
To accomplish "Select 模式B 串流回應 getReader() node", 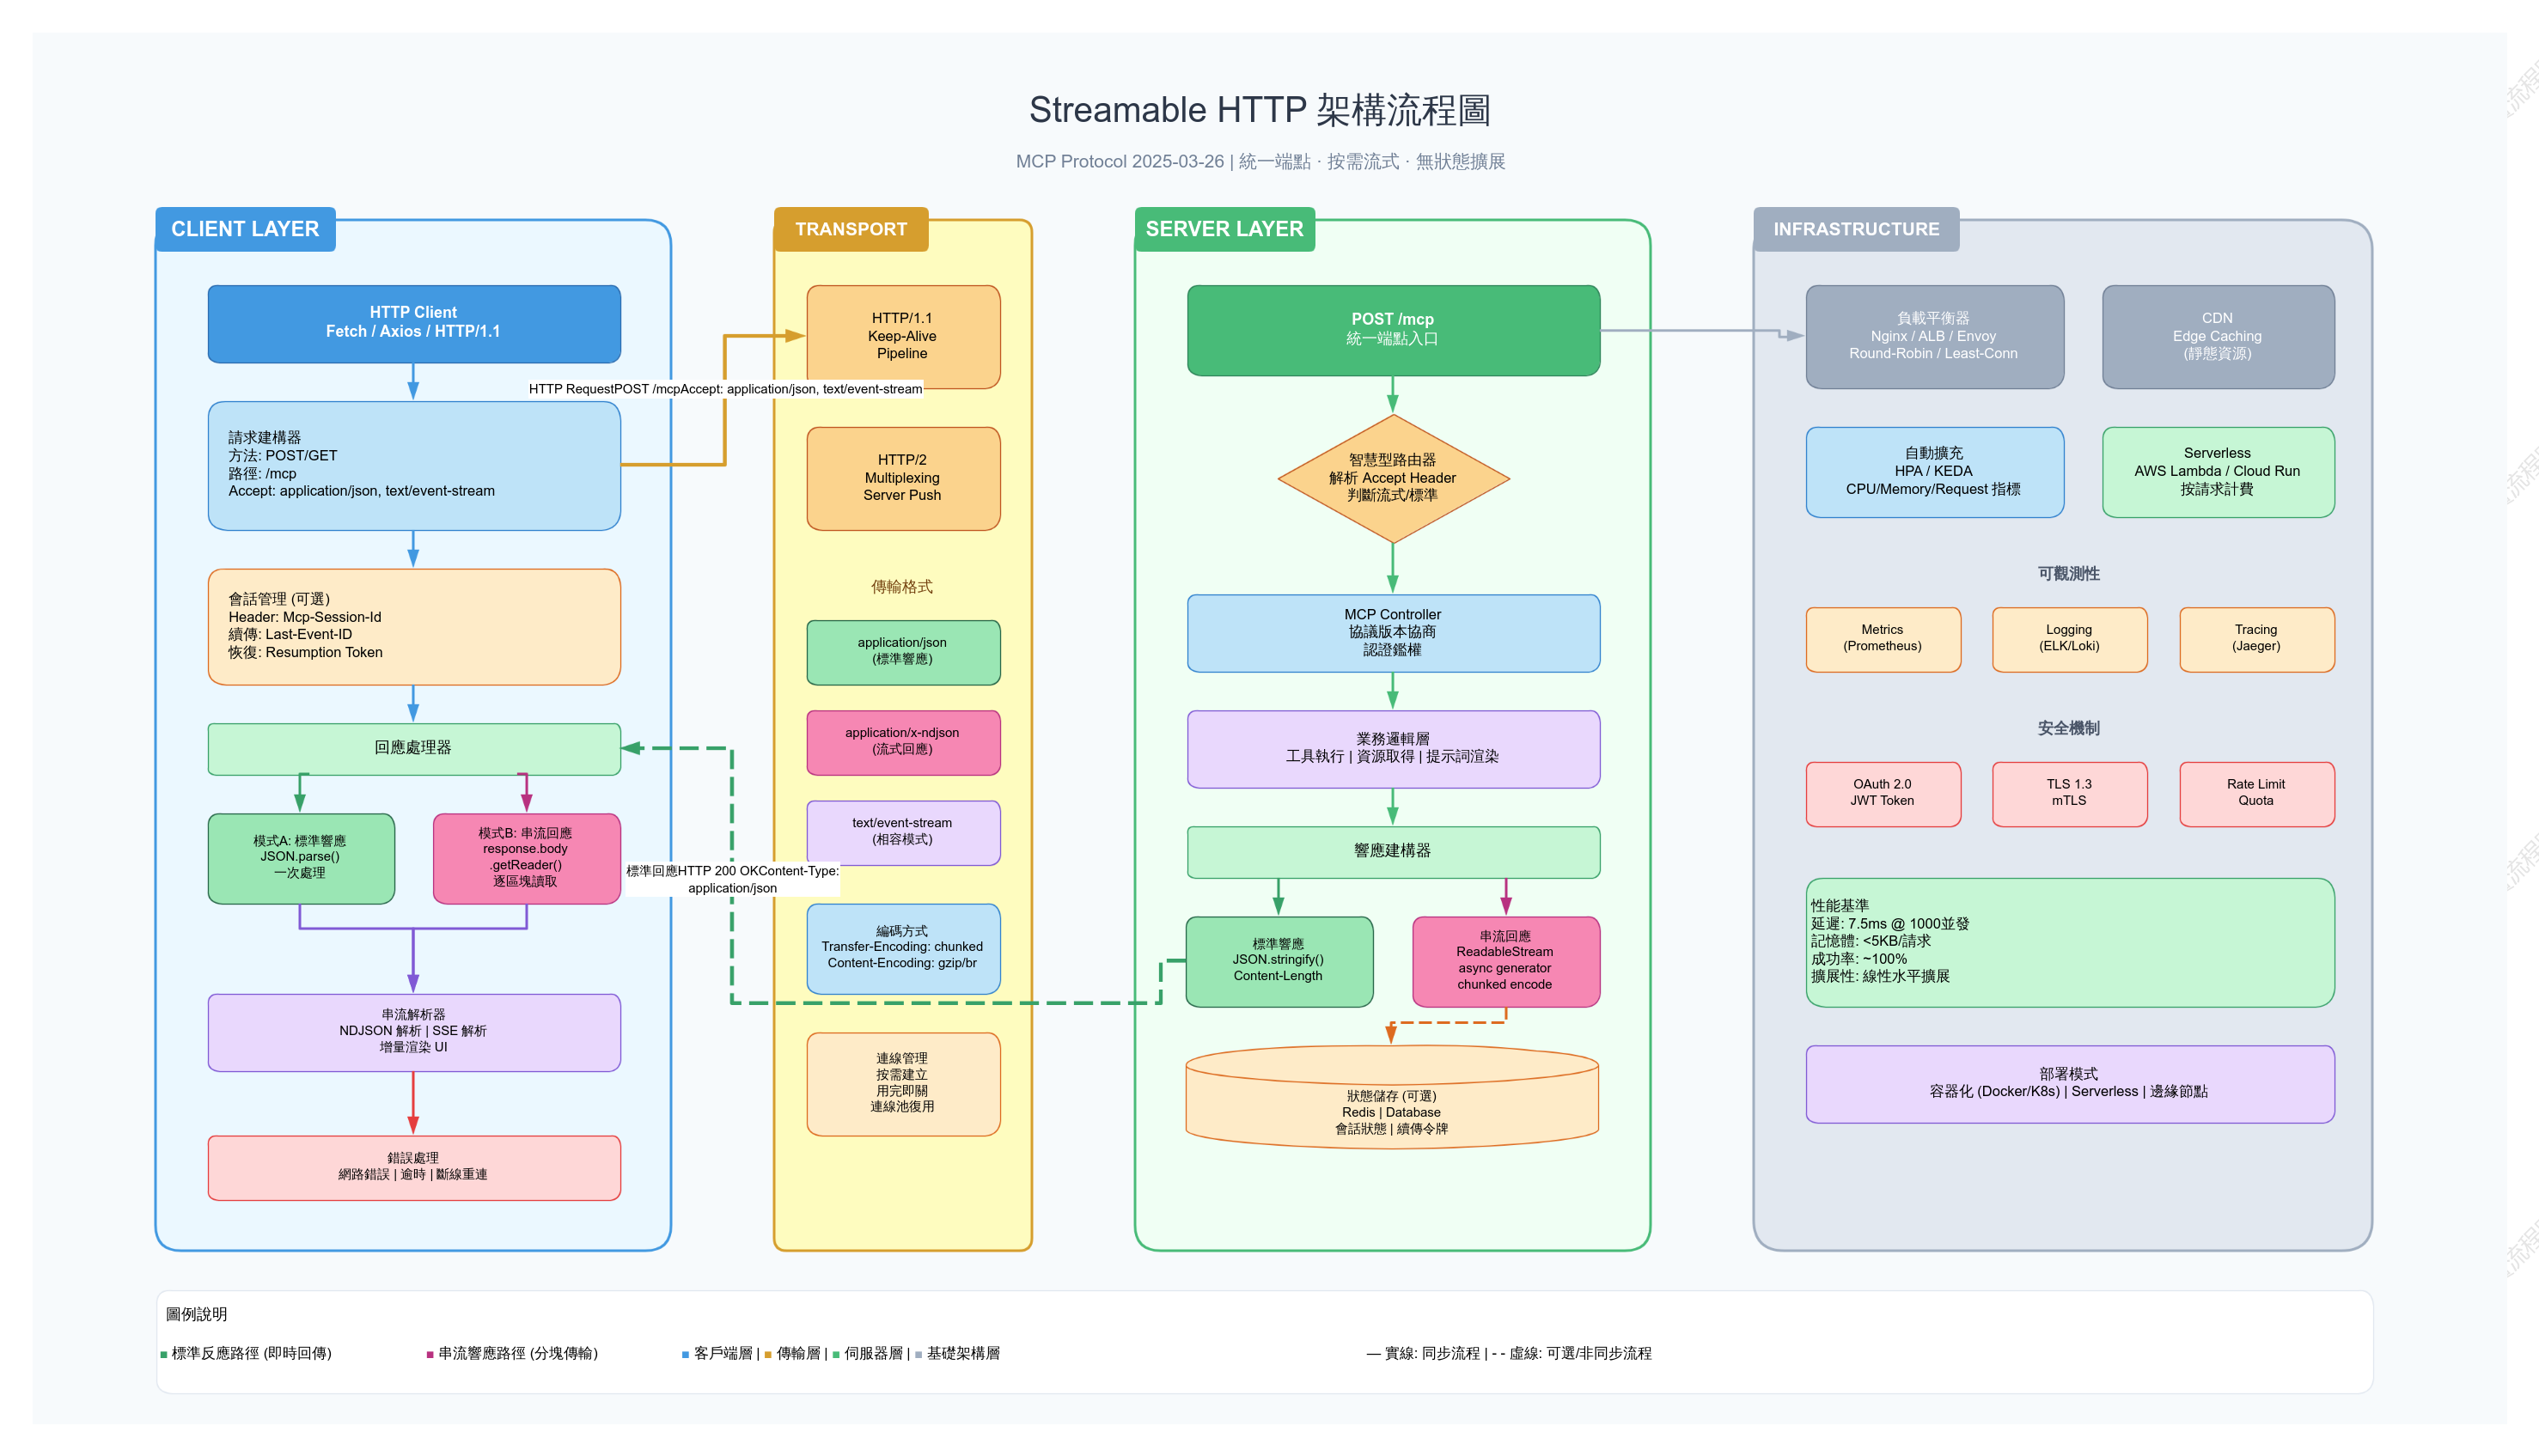I will 526,858.
